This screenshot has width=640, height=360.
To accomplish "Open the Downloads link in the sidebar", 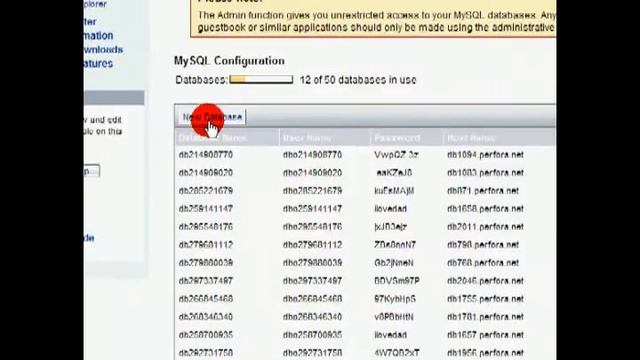I will (x=103, y=49).
